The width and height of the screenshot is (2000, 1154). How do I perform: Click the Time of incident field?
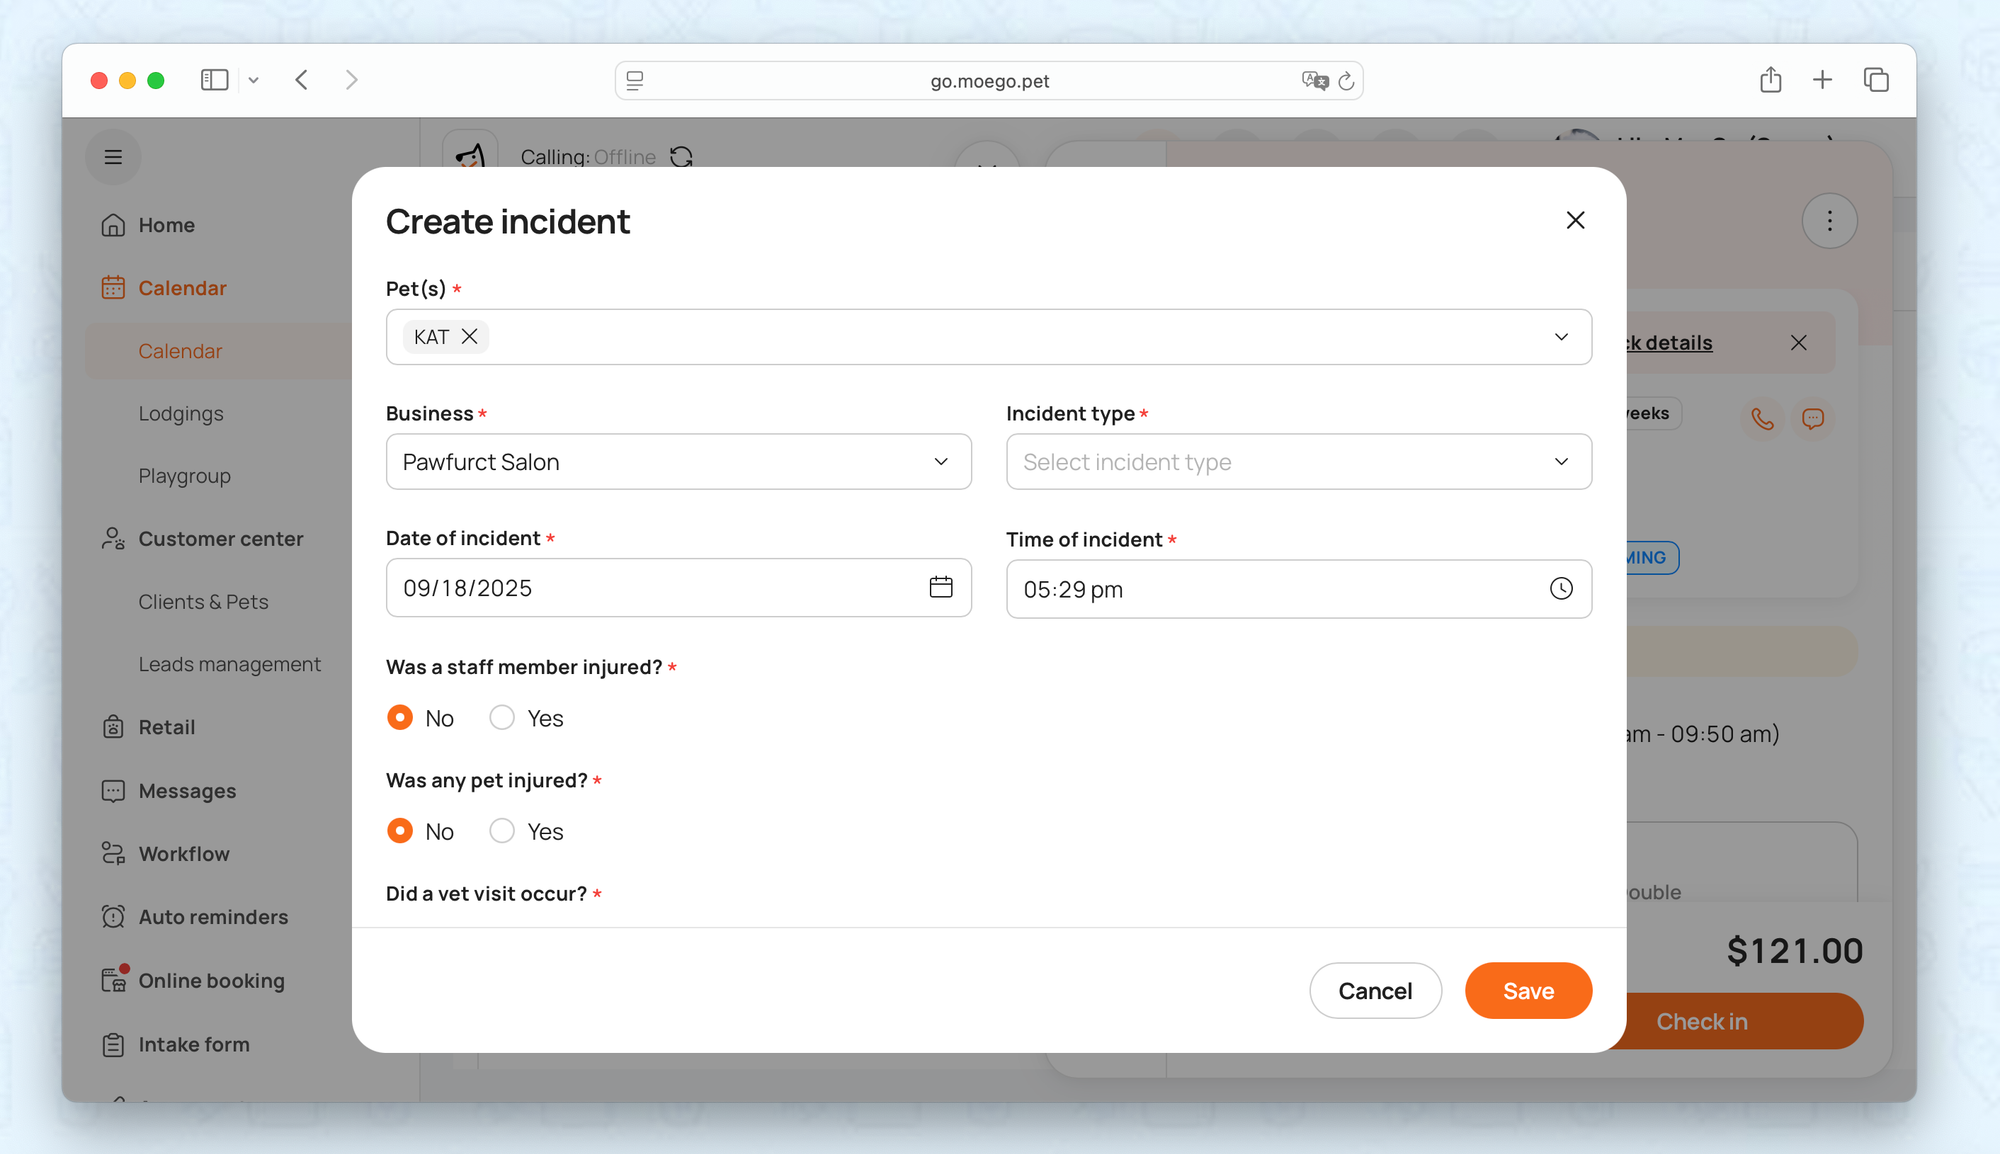tap(1270, 589)
